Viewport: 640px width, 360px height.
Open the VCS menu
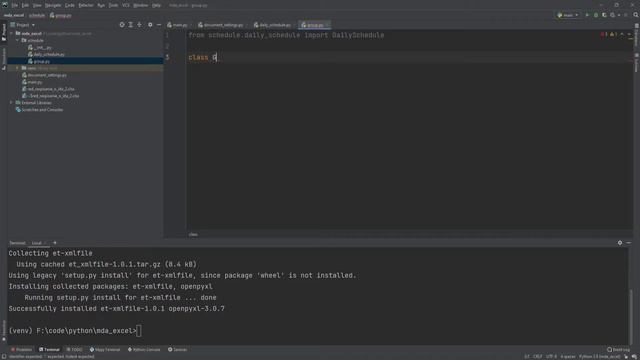click(x=126, y=5)
